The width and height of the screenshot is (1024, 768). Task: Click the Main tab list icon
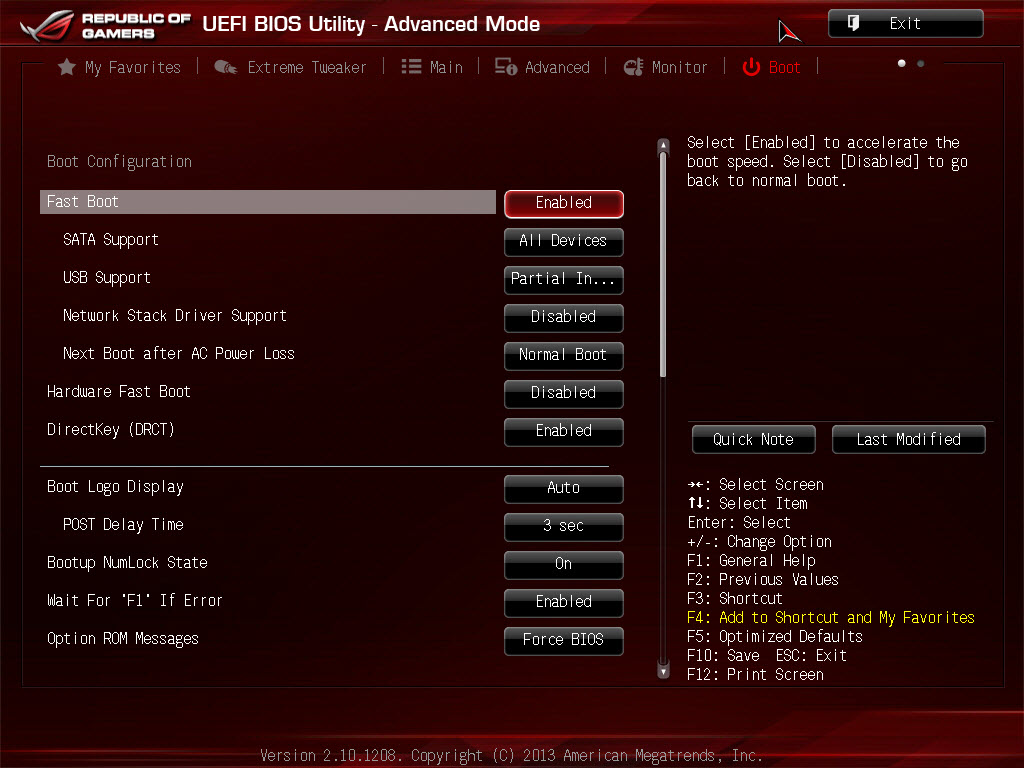click(x=411, y=67)
